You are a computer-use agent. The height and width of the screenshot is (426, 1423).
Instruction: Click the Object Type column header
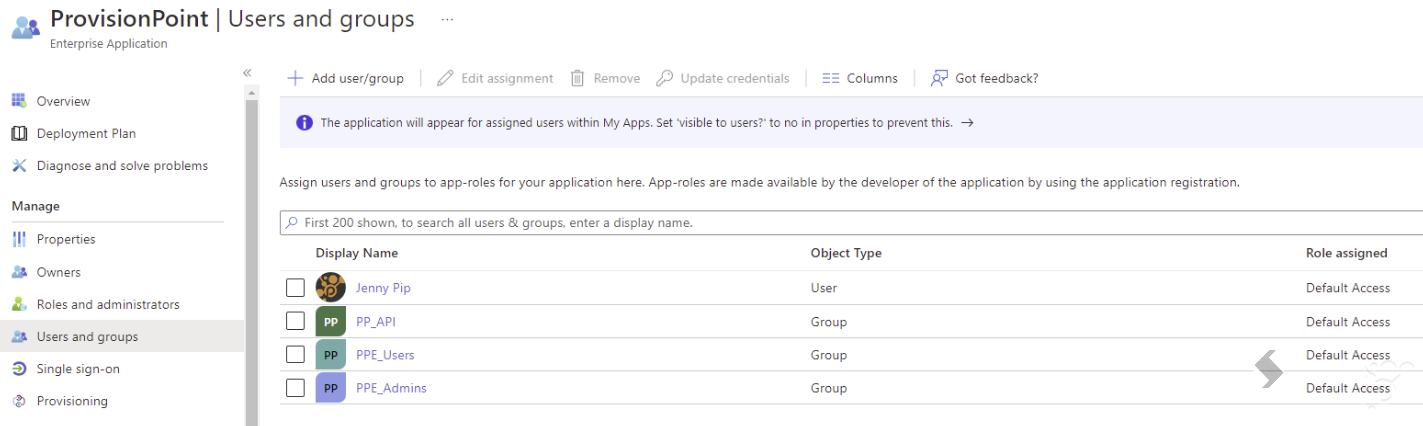point(846,253)
